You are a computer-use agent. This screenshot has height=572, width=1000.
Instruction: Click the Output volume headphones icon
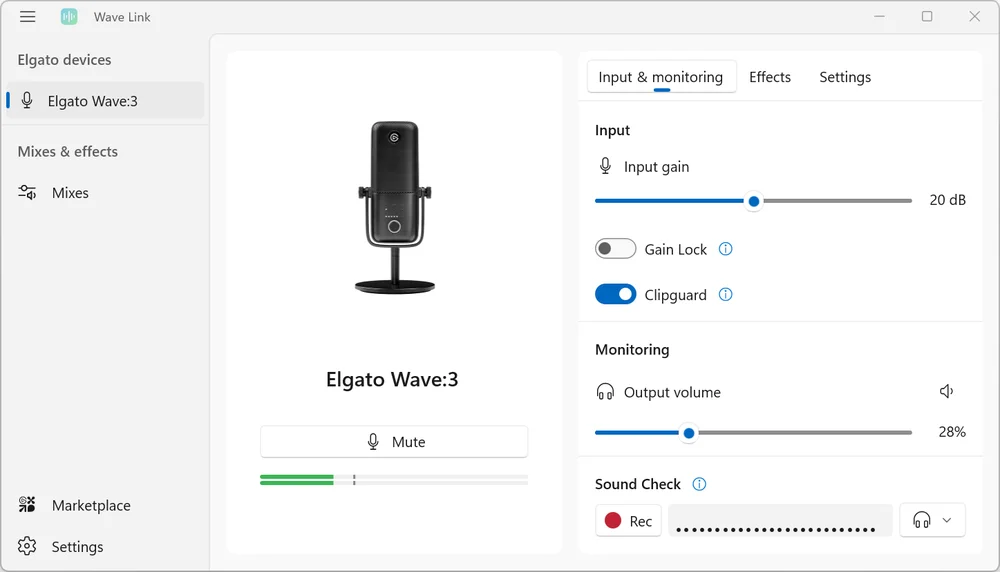[605, 392]
